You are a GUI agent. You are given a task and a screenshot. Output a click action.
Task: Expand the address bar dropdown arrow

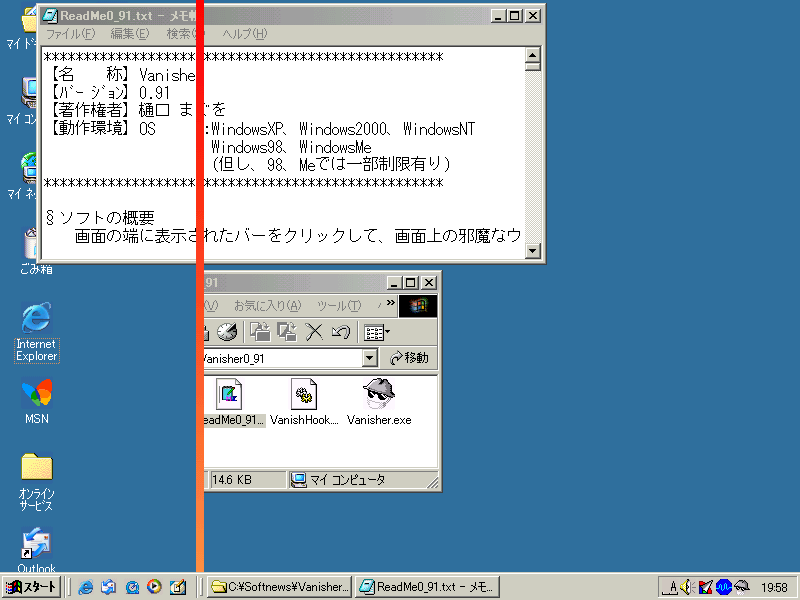pyautogui.click(x=370, y=358)
